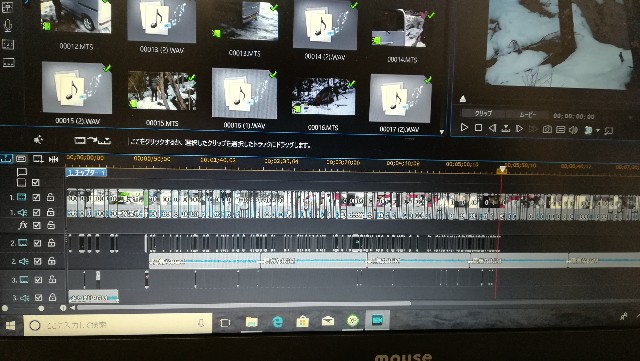Image resolution: width=640 pixels, height=361 pixels.
Task: Enable the chapter track checkbox
Action: click(x=36, y=183)
